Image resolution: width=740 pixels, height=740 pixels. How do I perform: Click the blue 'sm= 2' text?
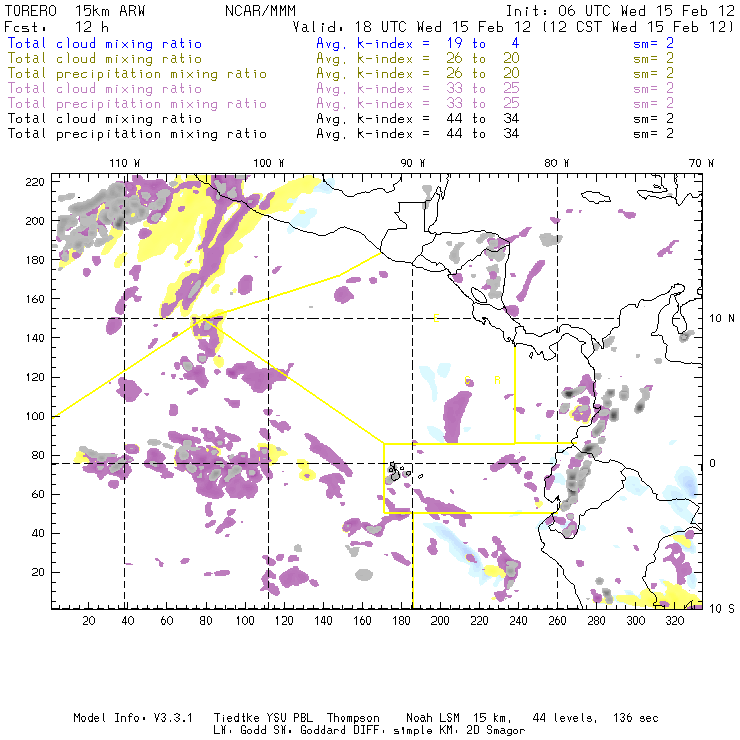653,43
